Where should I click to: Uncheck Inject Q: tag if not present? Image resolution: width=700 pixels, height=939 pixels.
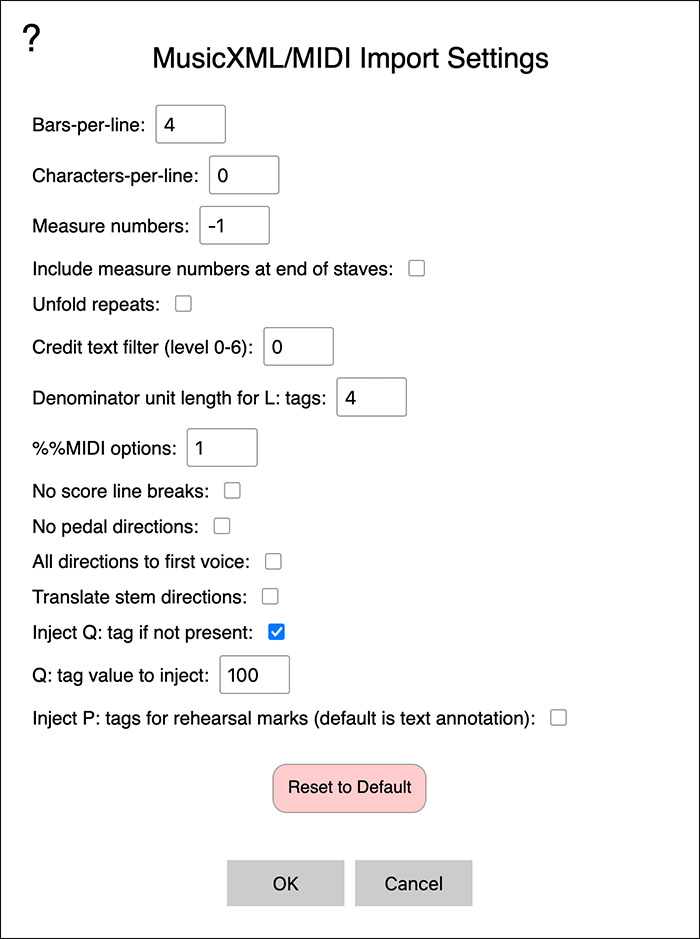pos(276,632)
